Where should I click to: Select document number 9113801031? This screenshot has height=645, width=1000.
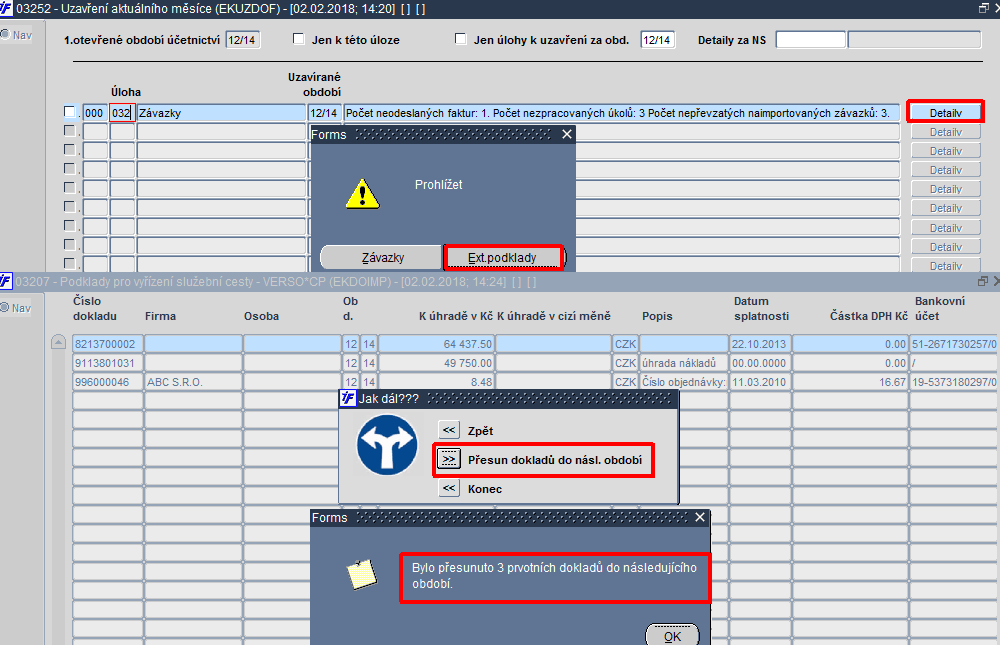107,363
